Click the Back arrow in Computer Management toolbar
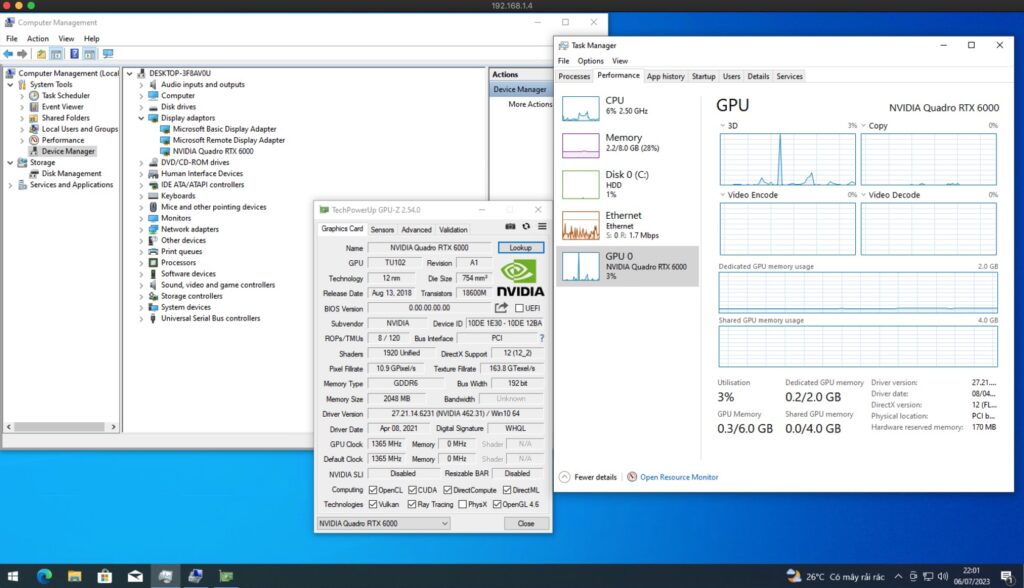 pos(8,54)
